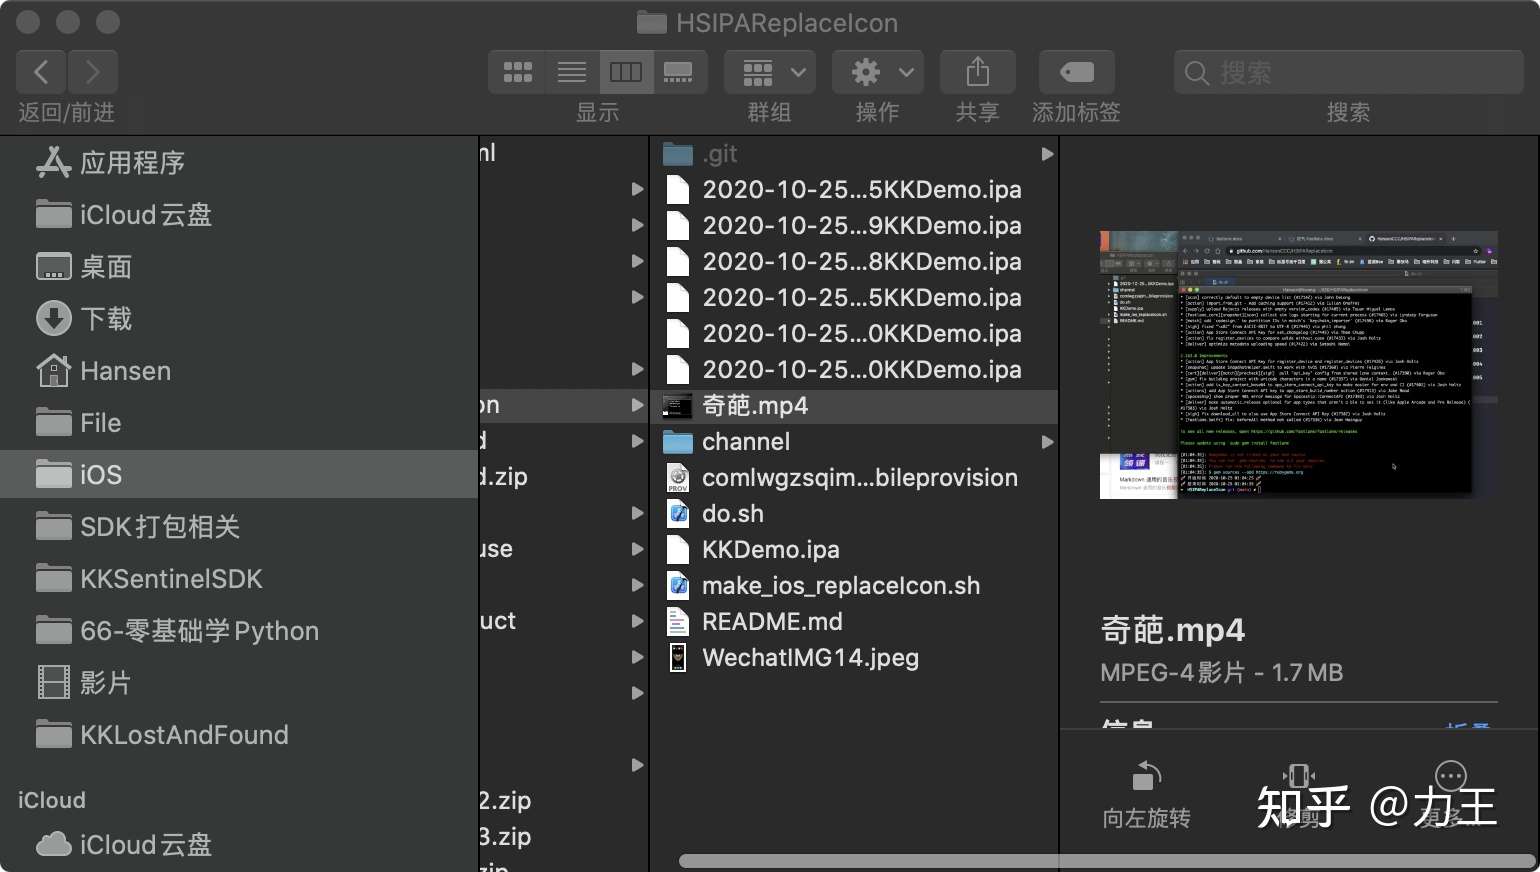Expand the channel folder arrow
The height and width of the screenshot is (872, 1540).
click(x=1047, y=442)
